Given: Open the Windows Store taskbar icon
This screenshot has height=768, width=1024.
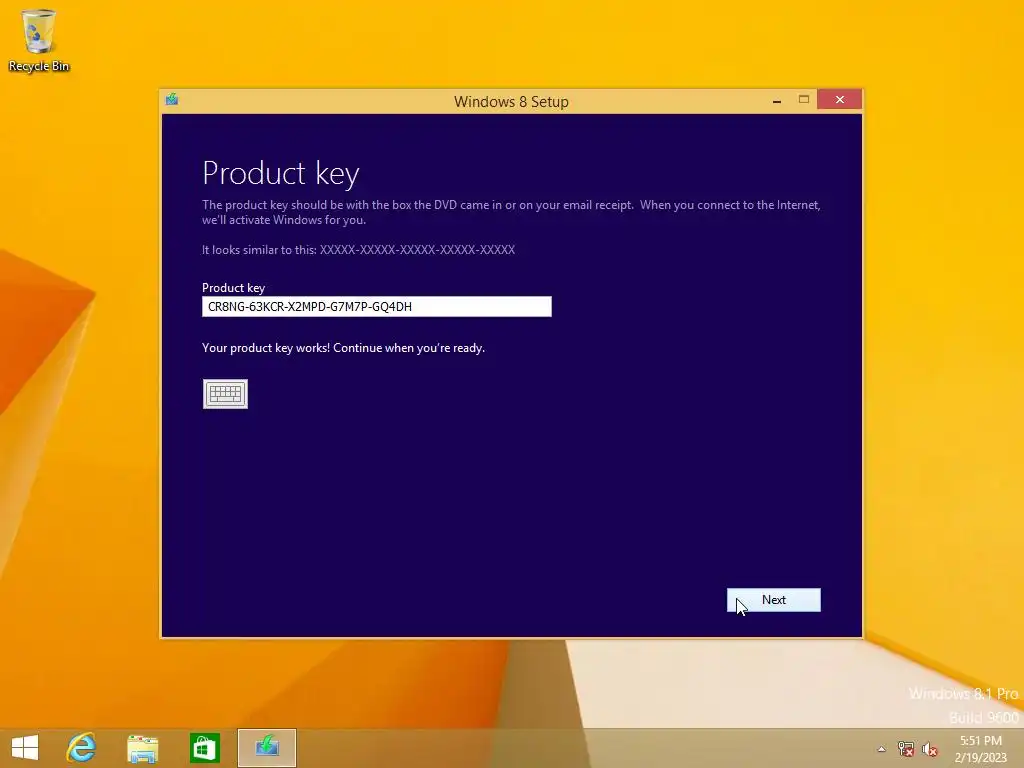Looking at the screenshot, I should [x=204, y=748].
